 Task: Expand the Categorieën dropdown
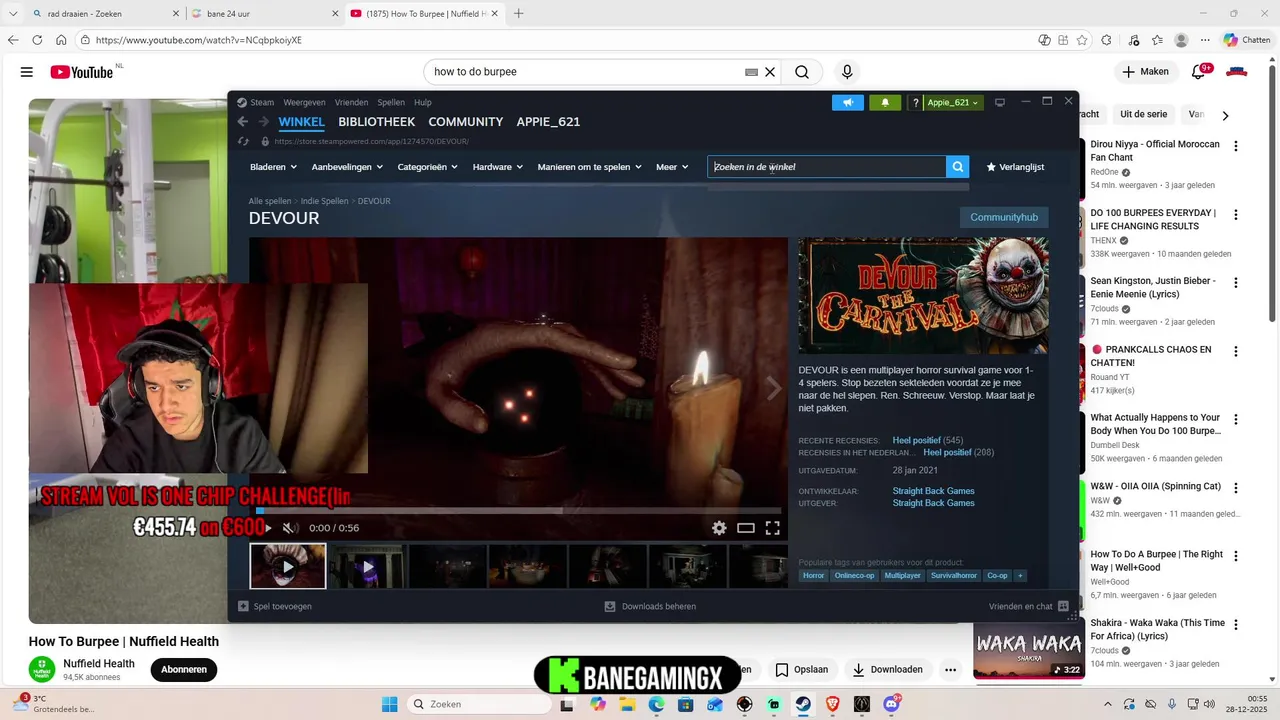(428, 167)
